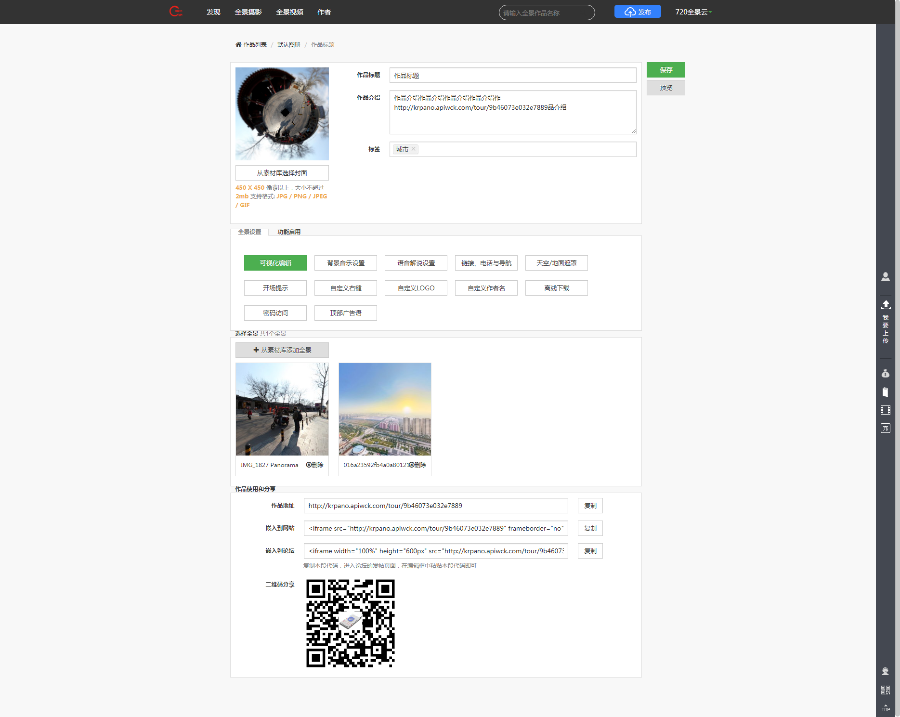Viewport: 900px width, 717px height.
Task: Delete the IMG Panorama scene
Action: click(x=314, y=465)
